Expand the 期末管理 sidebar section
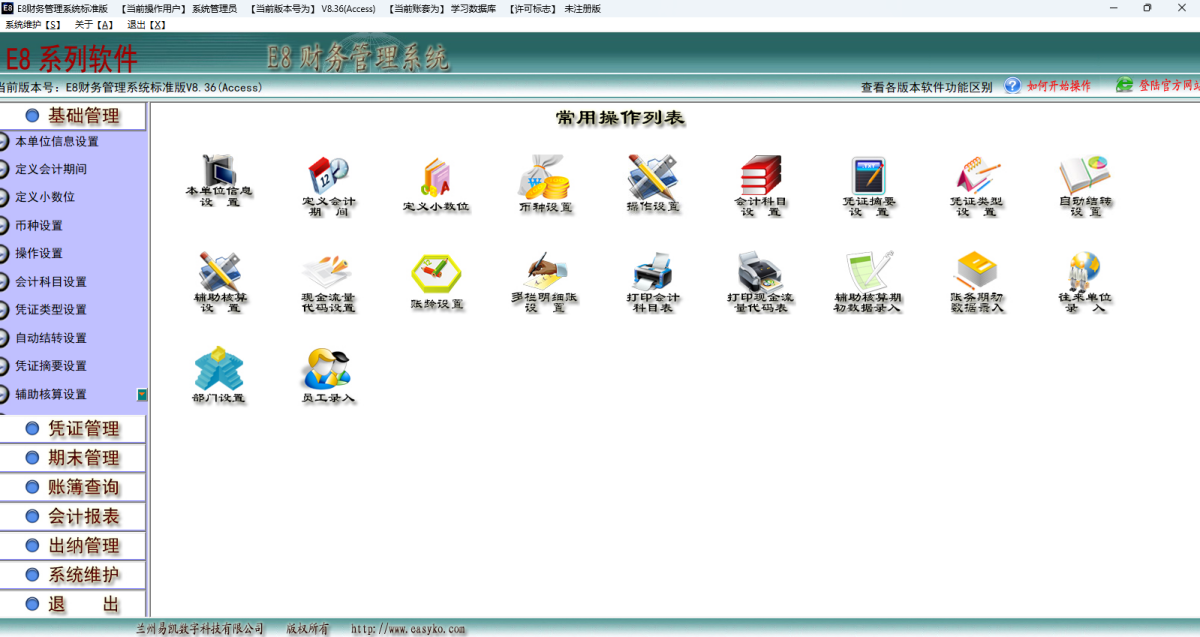The width and height of the screenshot is (1200, 637). [x=74, y=458]
